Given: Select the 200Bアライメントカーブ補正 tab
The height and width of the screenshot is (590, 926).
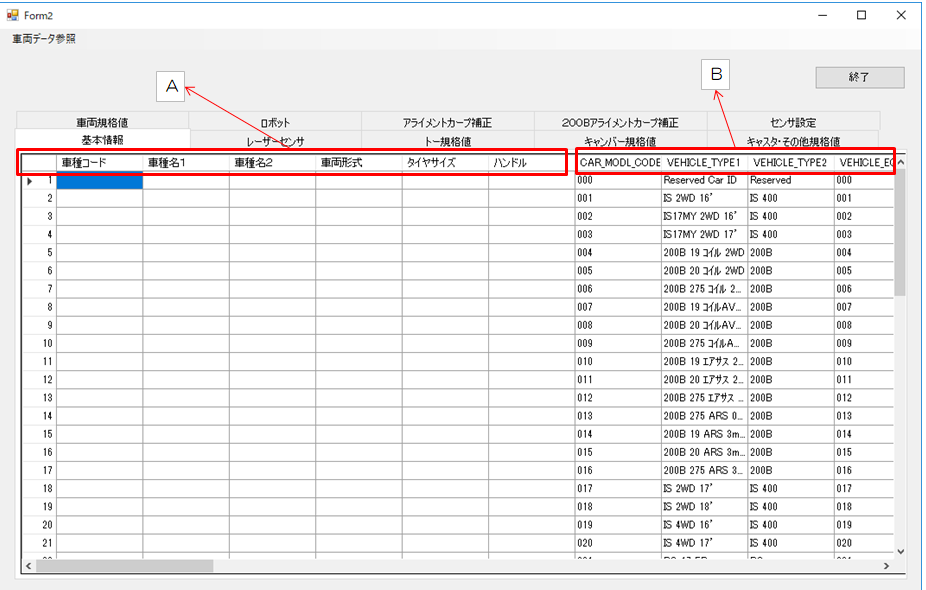Looking at the screenshot, I should tap(620, 122).
